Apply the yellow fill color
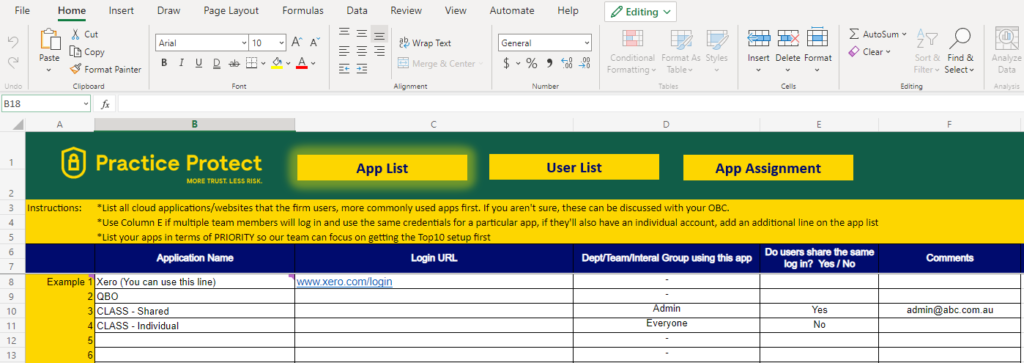The height and width of the screenshot is (363, 1024). coord(277,63)
